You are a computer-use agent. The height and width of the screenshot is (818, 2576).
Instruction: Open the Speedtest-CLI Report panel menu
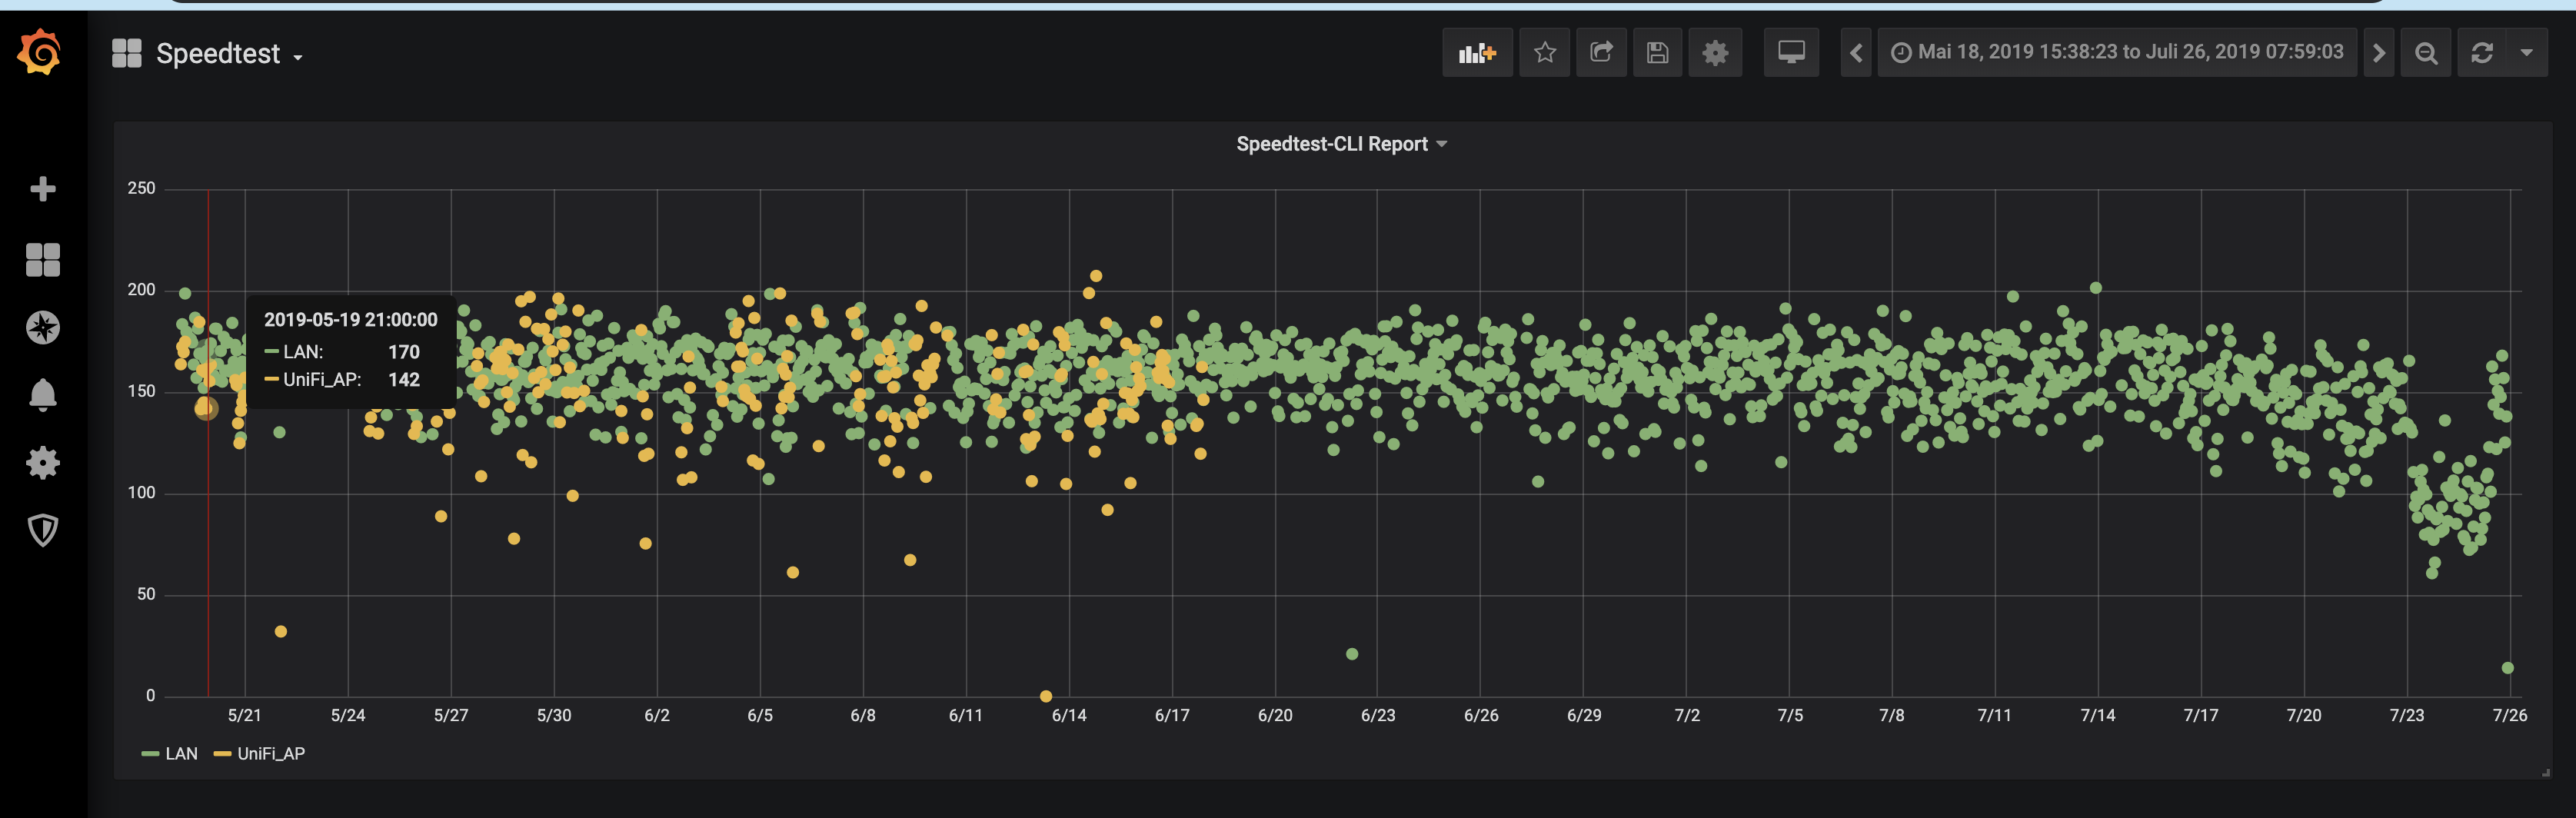(1341, 144)
